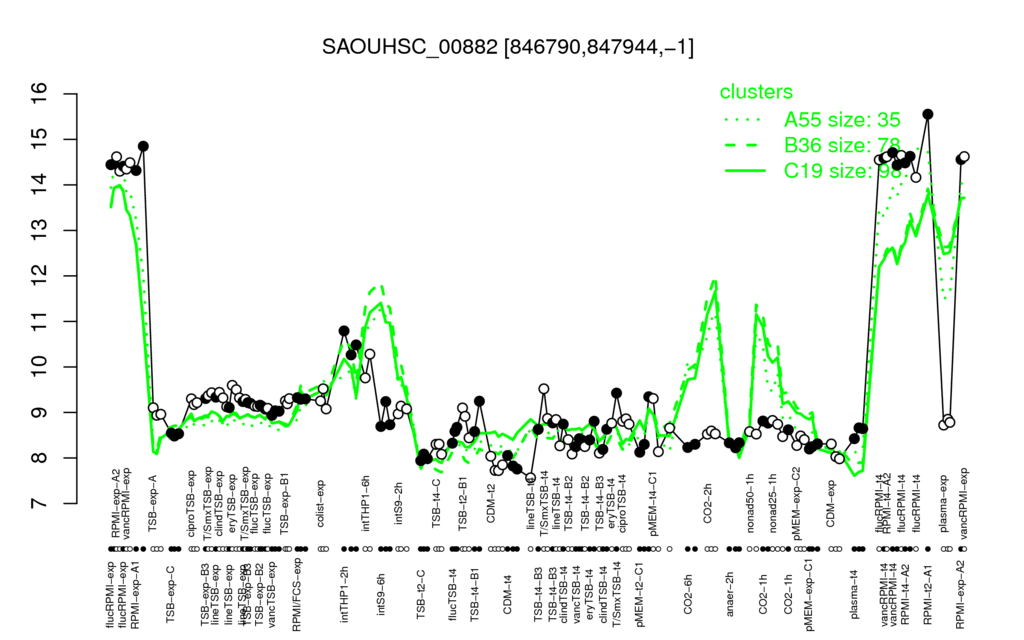Click the 'nonad50-1h' condition label
The image size is (1024, 640).
(x=750, y=502)
